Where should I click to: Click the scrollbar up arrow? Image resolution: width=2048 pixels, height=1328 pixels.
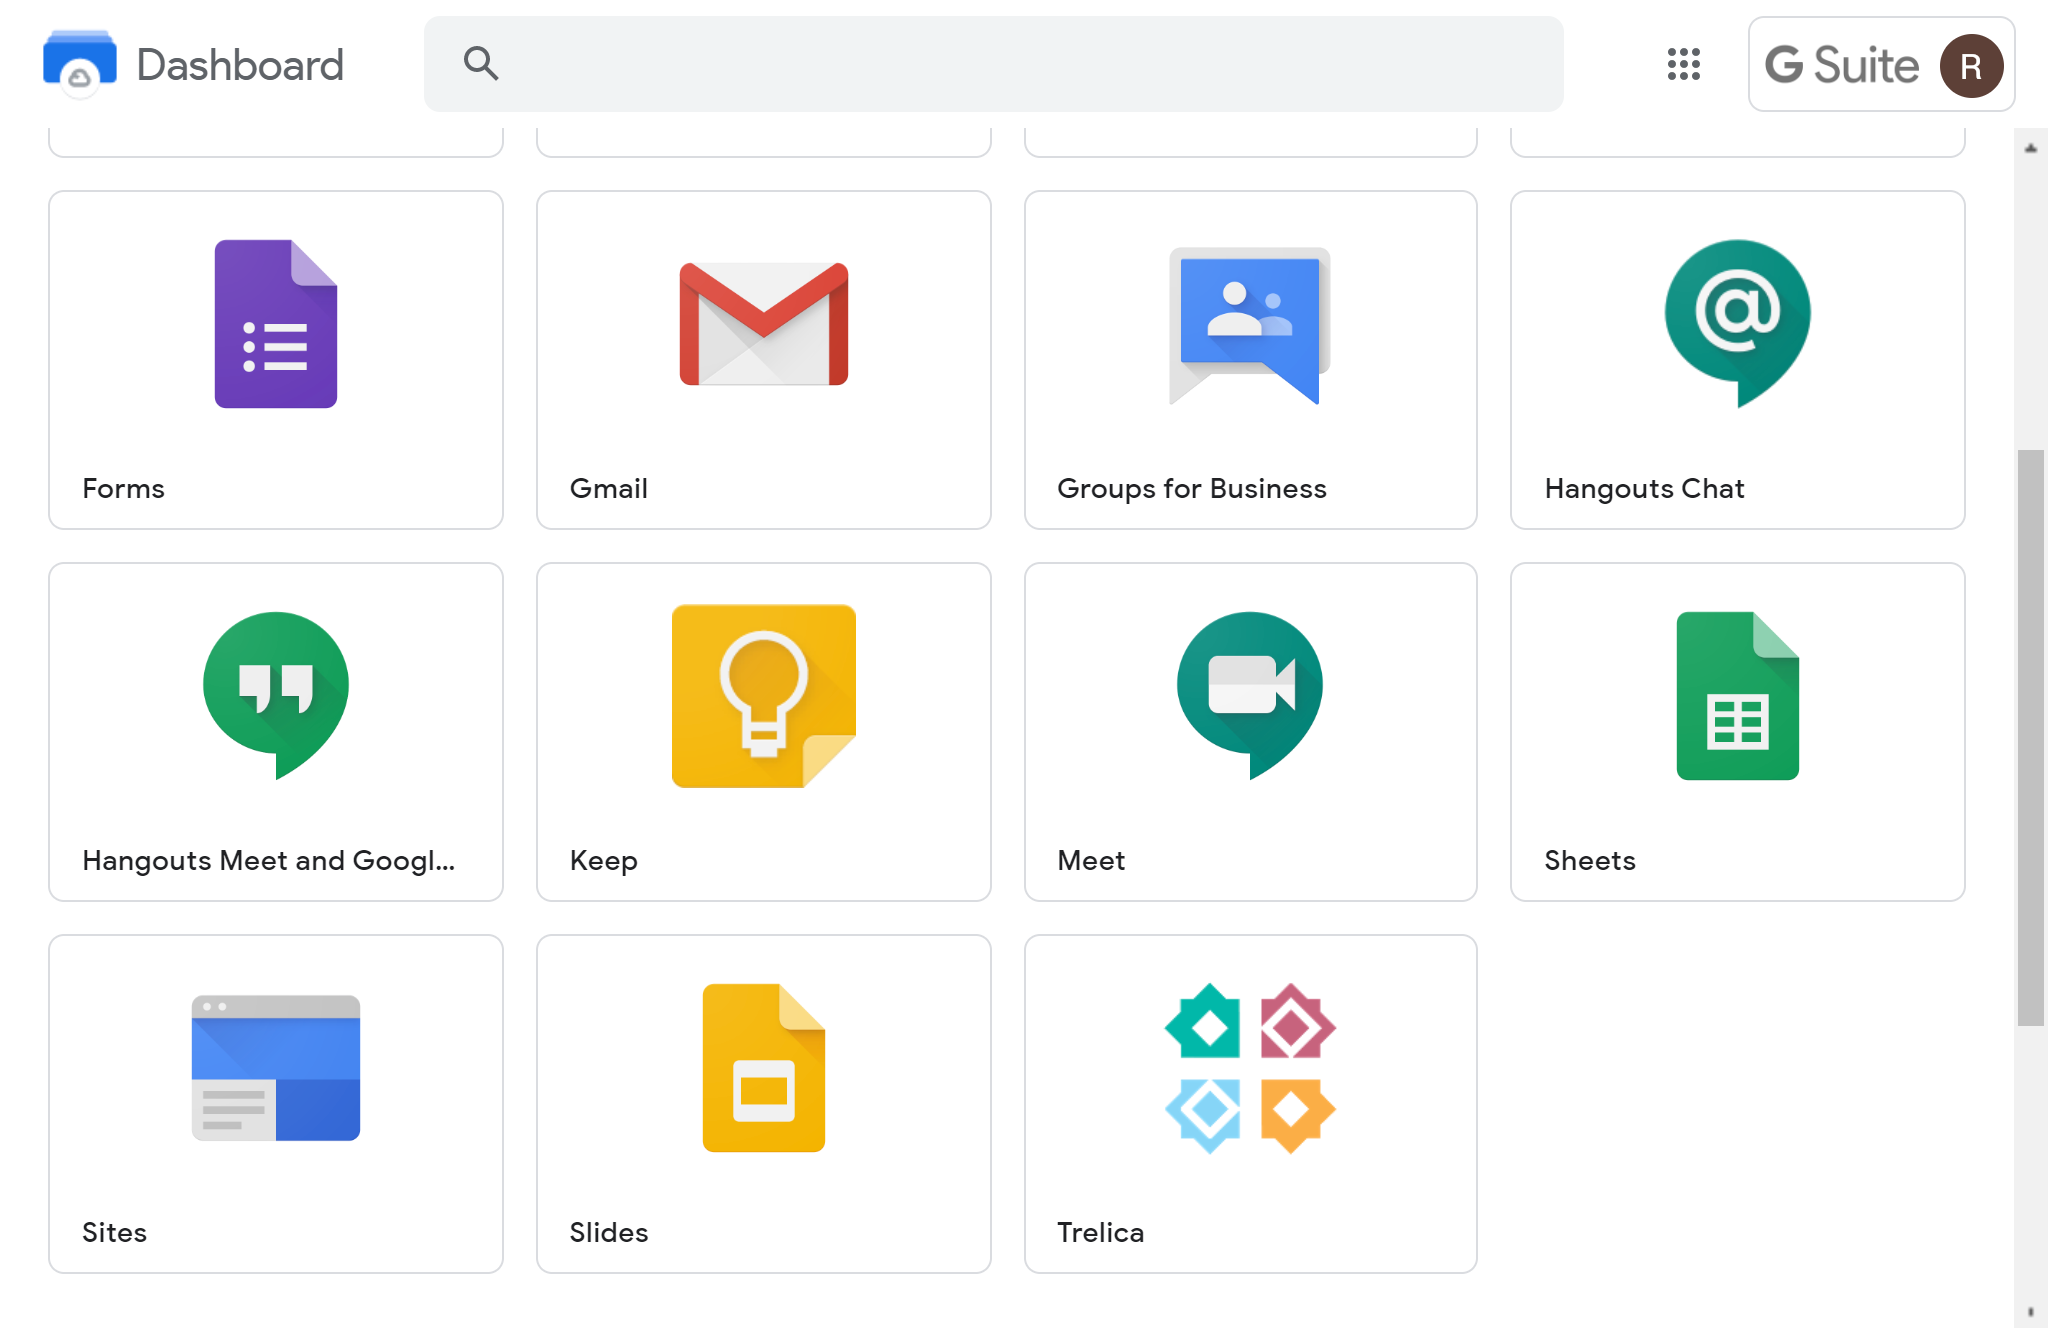pos(2031,148)
